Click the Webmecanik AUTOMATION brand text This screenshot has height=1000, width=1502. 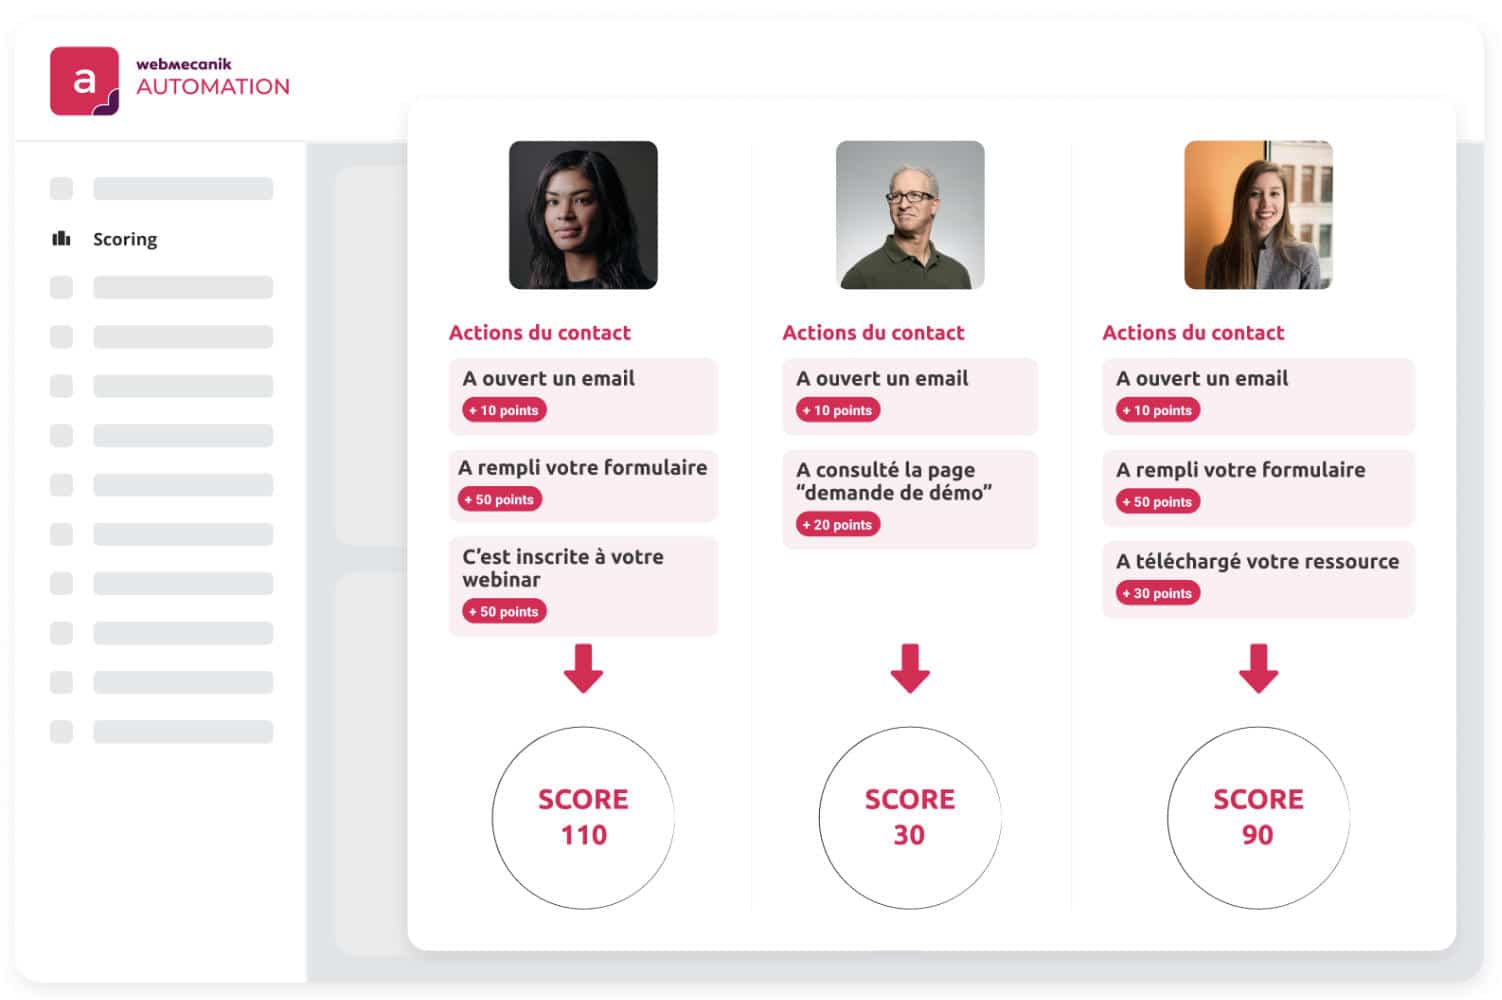(213, 77)
